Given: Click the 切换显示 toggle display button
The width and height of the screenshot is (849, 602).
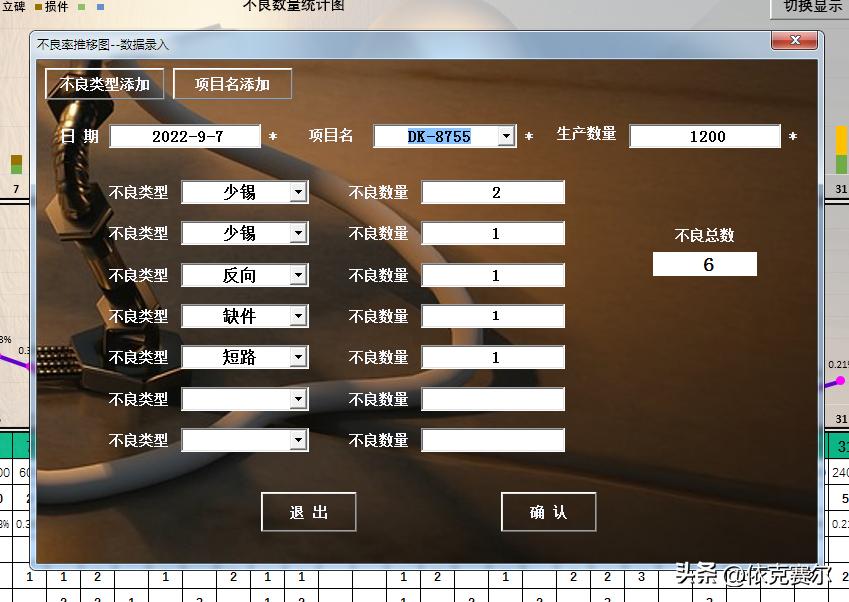Looking at the screenshot, I should [x=812, y=7].
